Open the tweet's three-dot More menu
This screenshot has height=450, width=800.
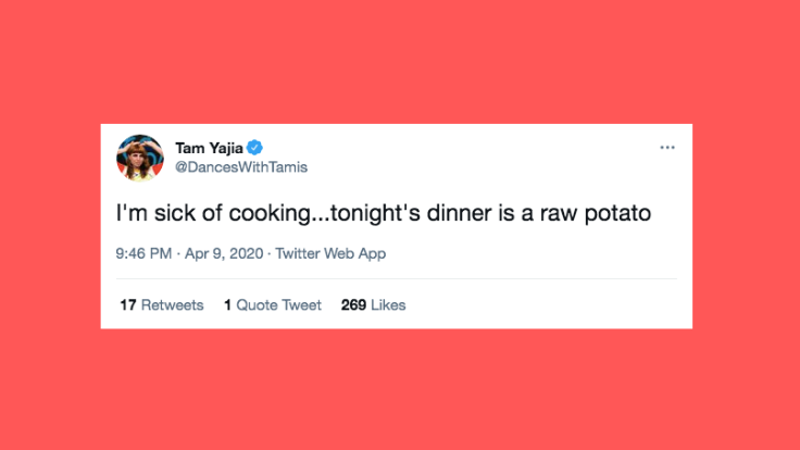pos(667,149)
